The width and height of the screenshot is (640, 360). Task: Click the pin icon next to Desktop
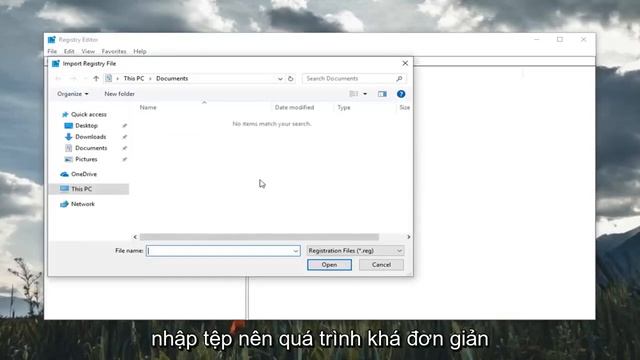point(124,126)
